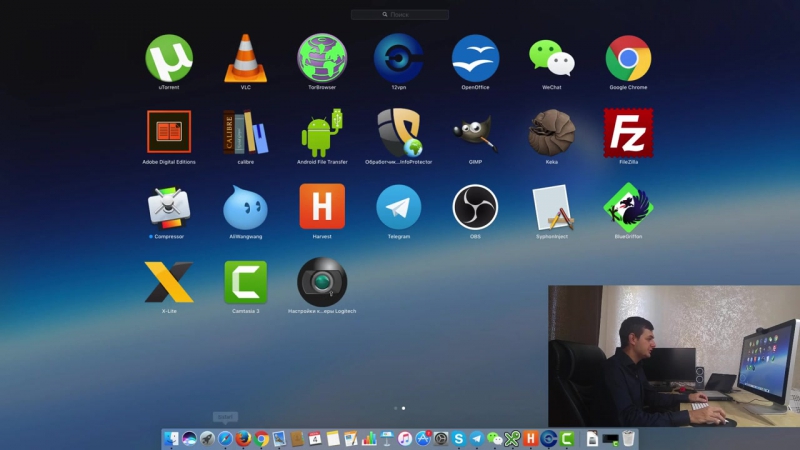Click the Launchpad search field
Screen dimensions: 800x450
(400, 15)
